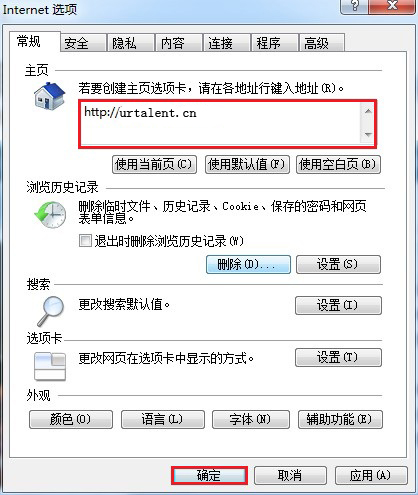Confirm with the 确定 button
The width and height of the screenshot is (418, 495).
point(209,475)
